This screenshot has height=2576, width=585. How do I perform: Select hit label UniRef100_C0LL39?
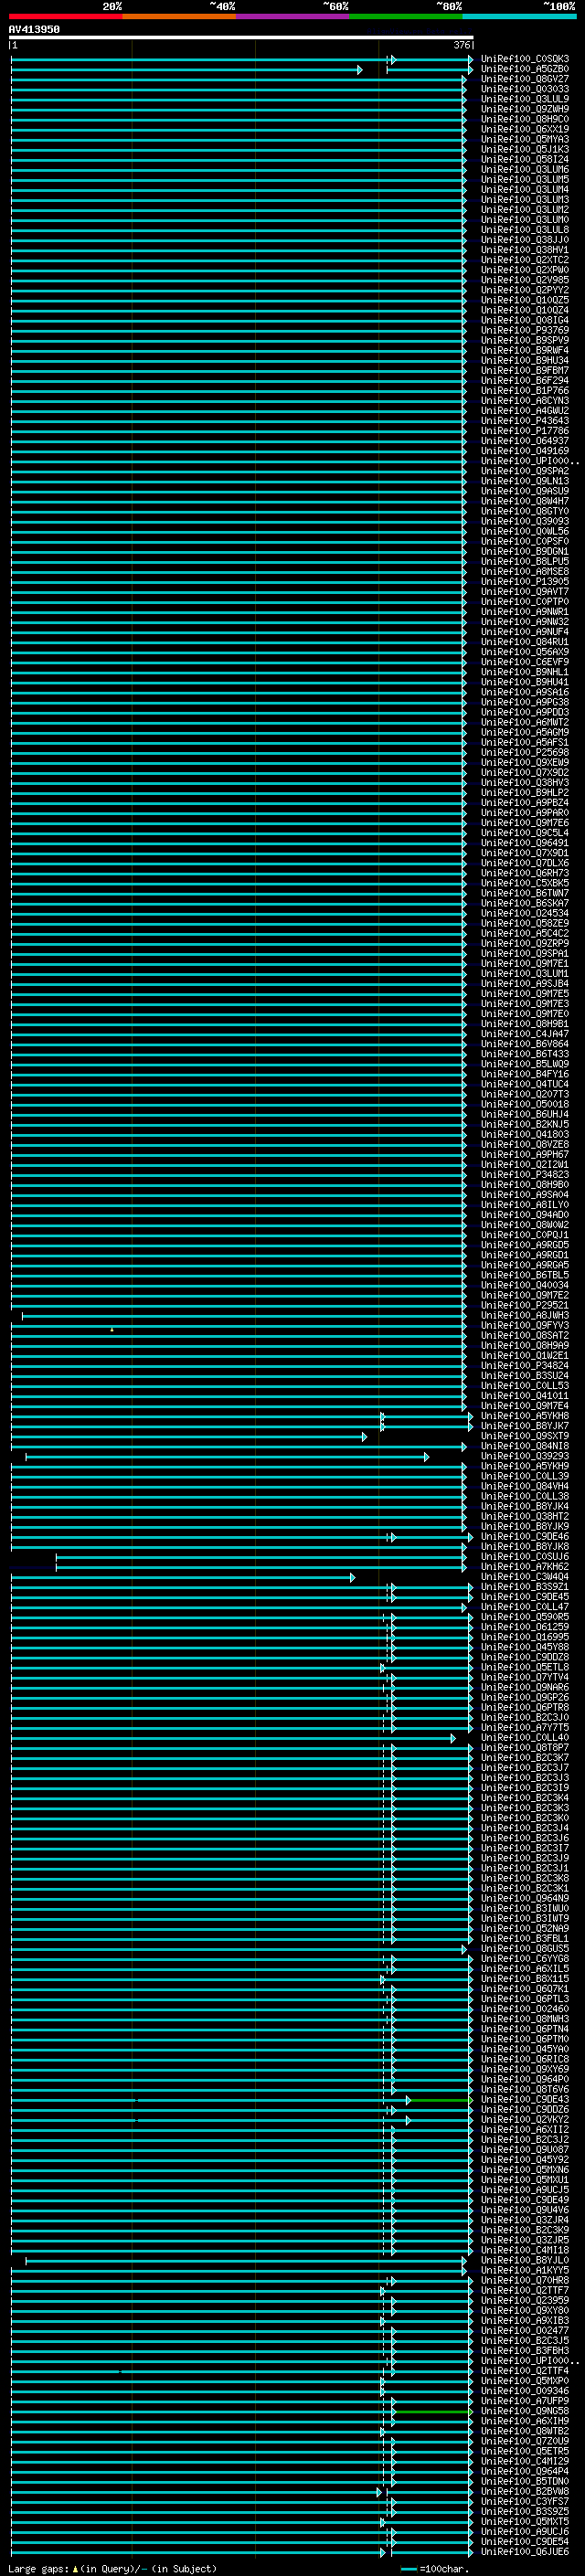click(525, 1476)
